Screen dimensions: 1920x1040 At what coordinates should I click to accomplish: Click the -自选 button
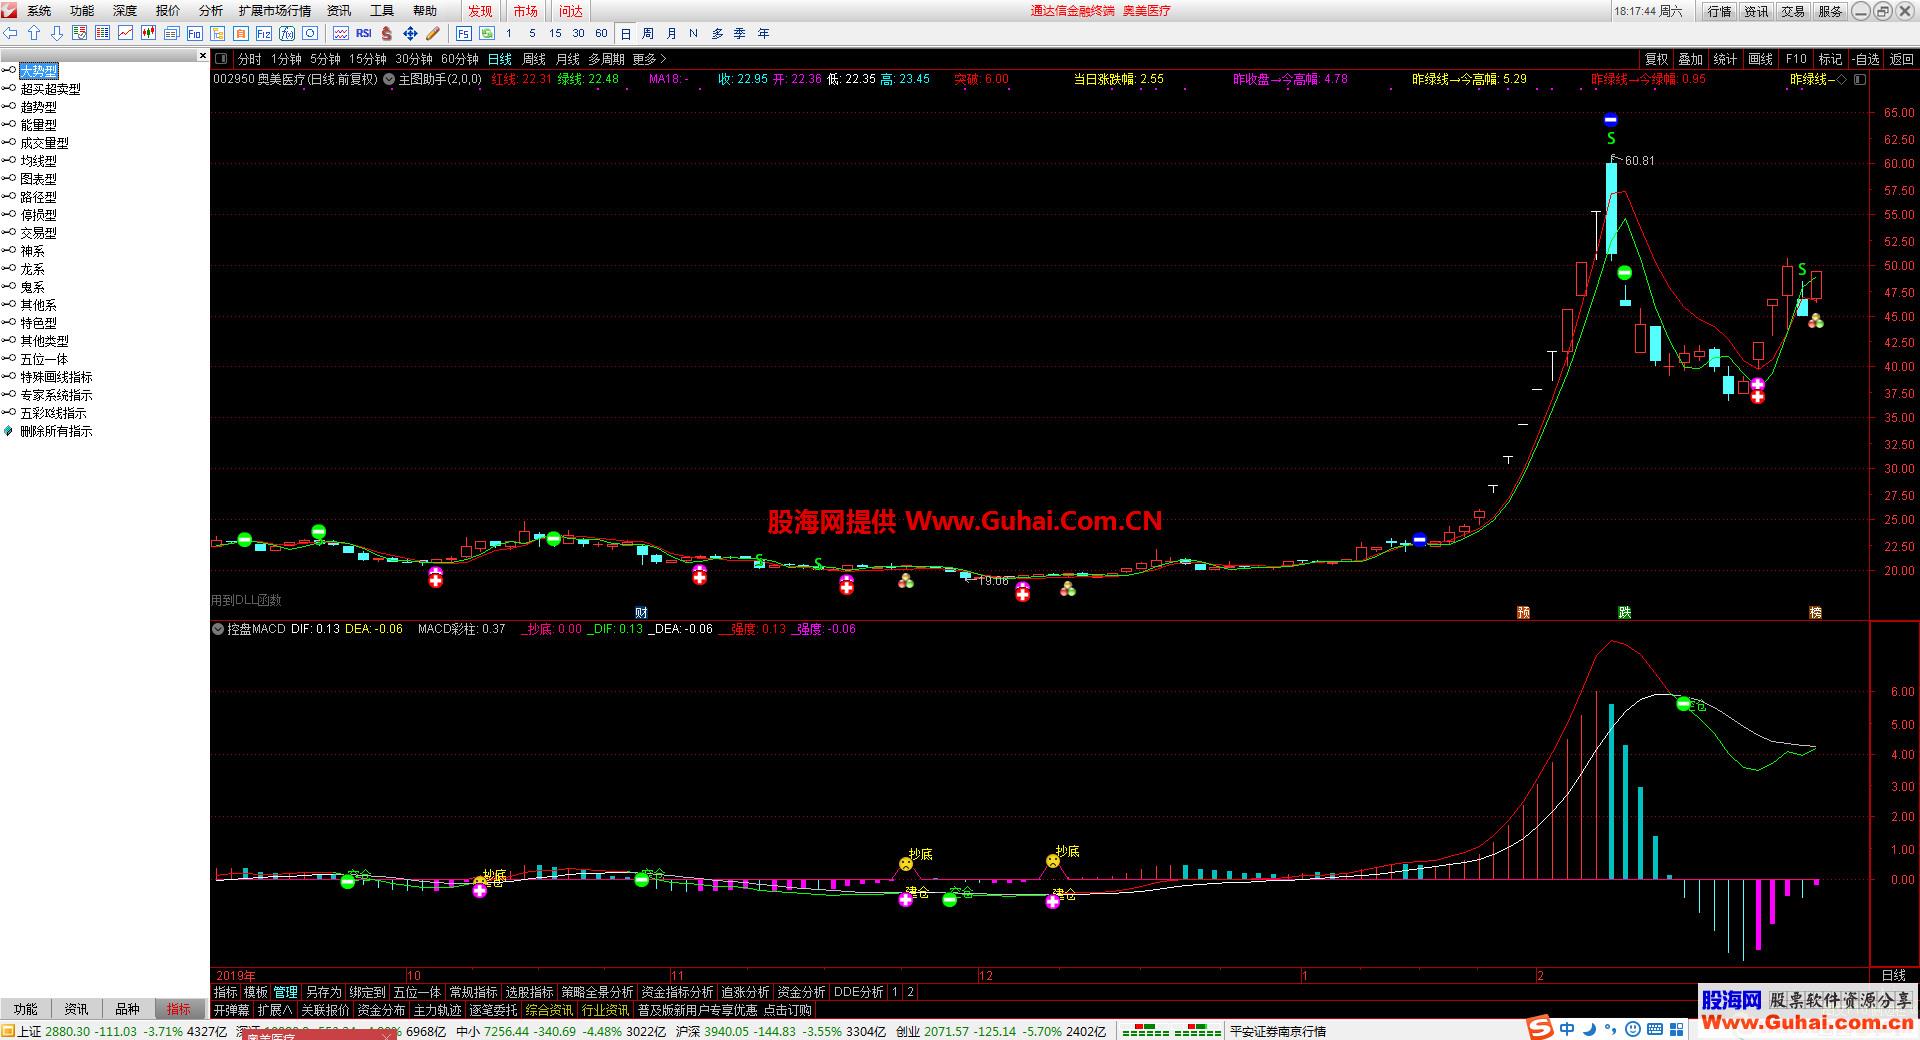[x=1865, y=59]
